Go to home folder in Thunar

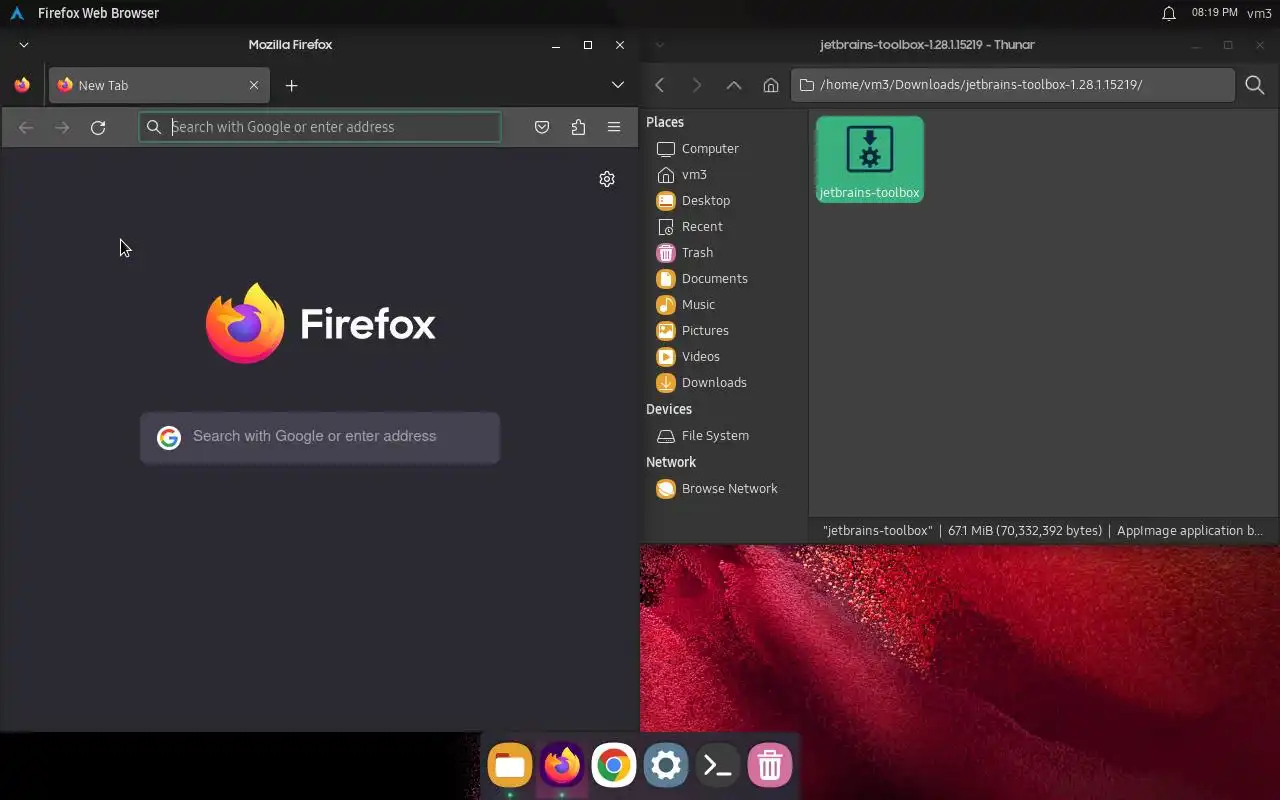[x=771, y=85]
